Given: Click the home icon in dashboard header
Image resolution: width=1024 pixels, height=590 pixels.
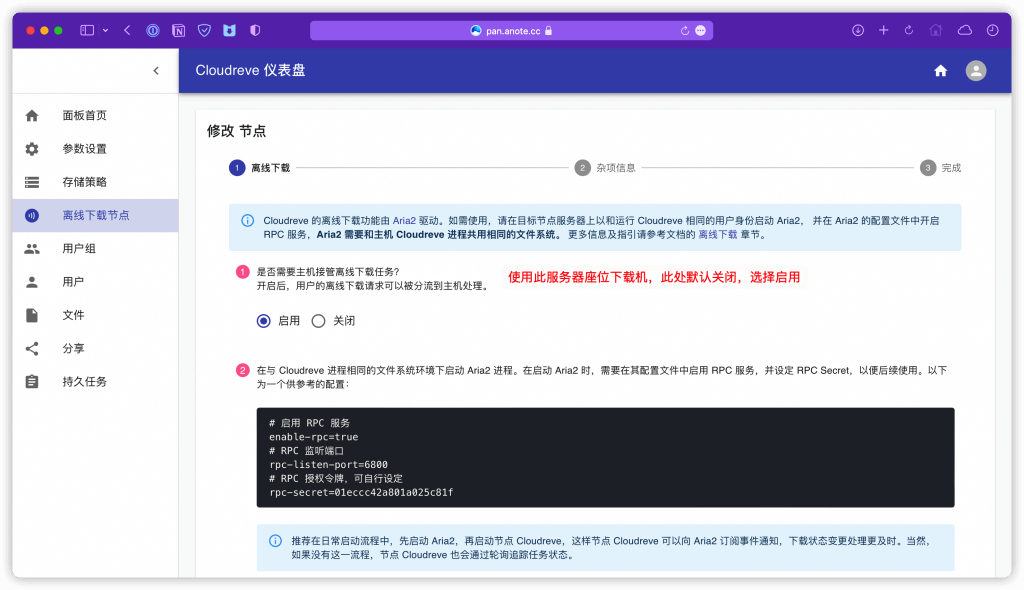Looking at the screenshot, I should (940, 71).
